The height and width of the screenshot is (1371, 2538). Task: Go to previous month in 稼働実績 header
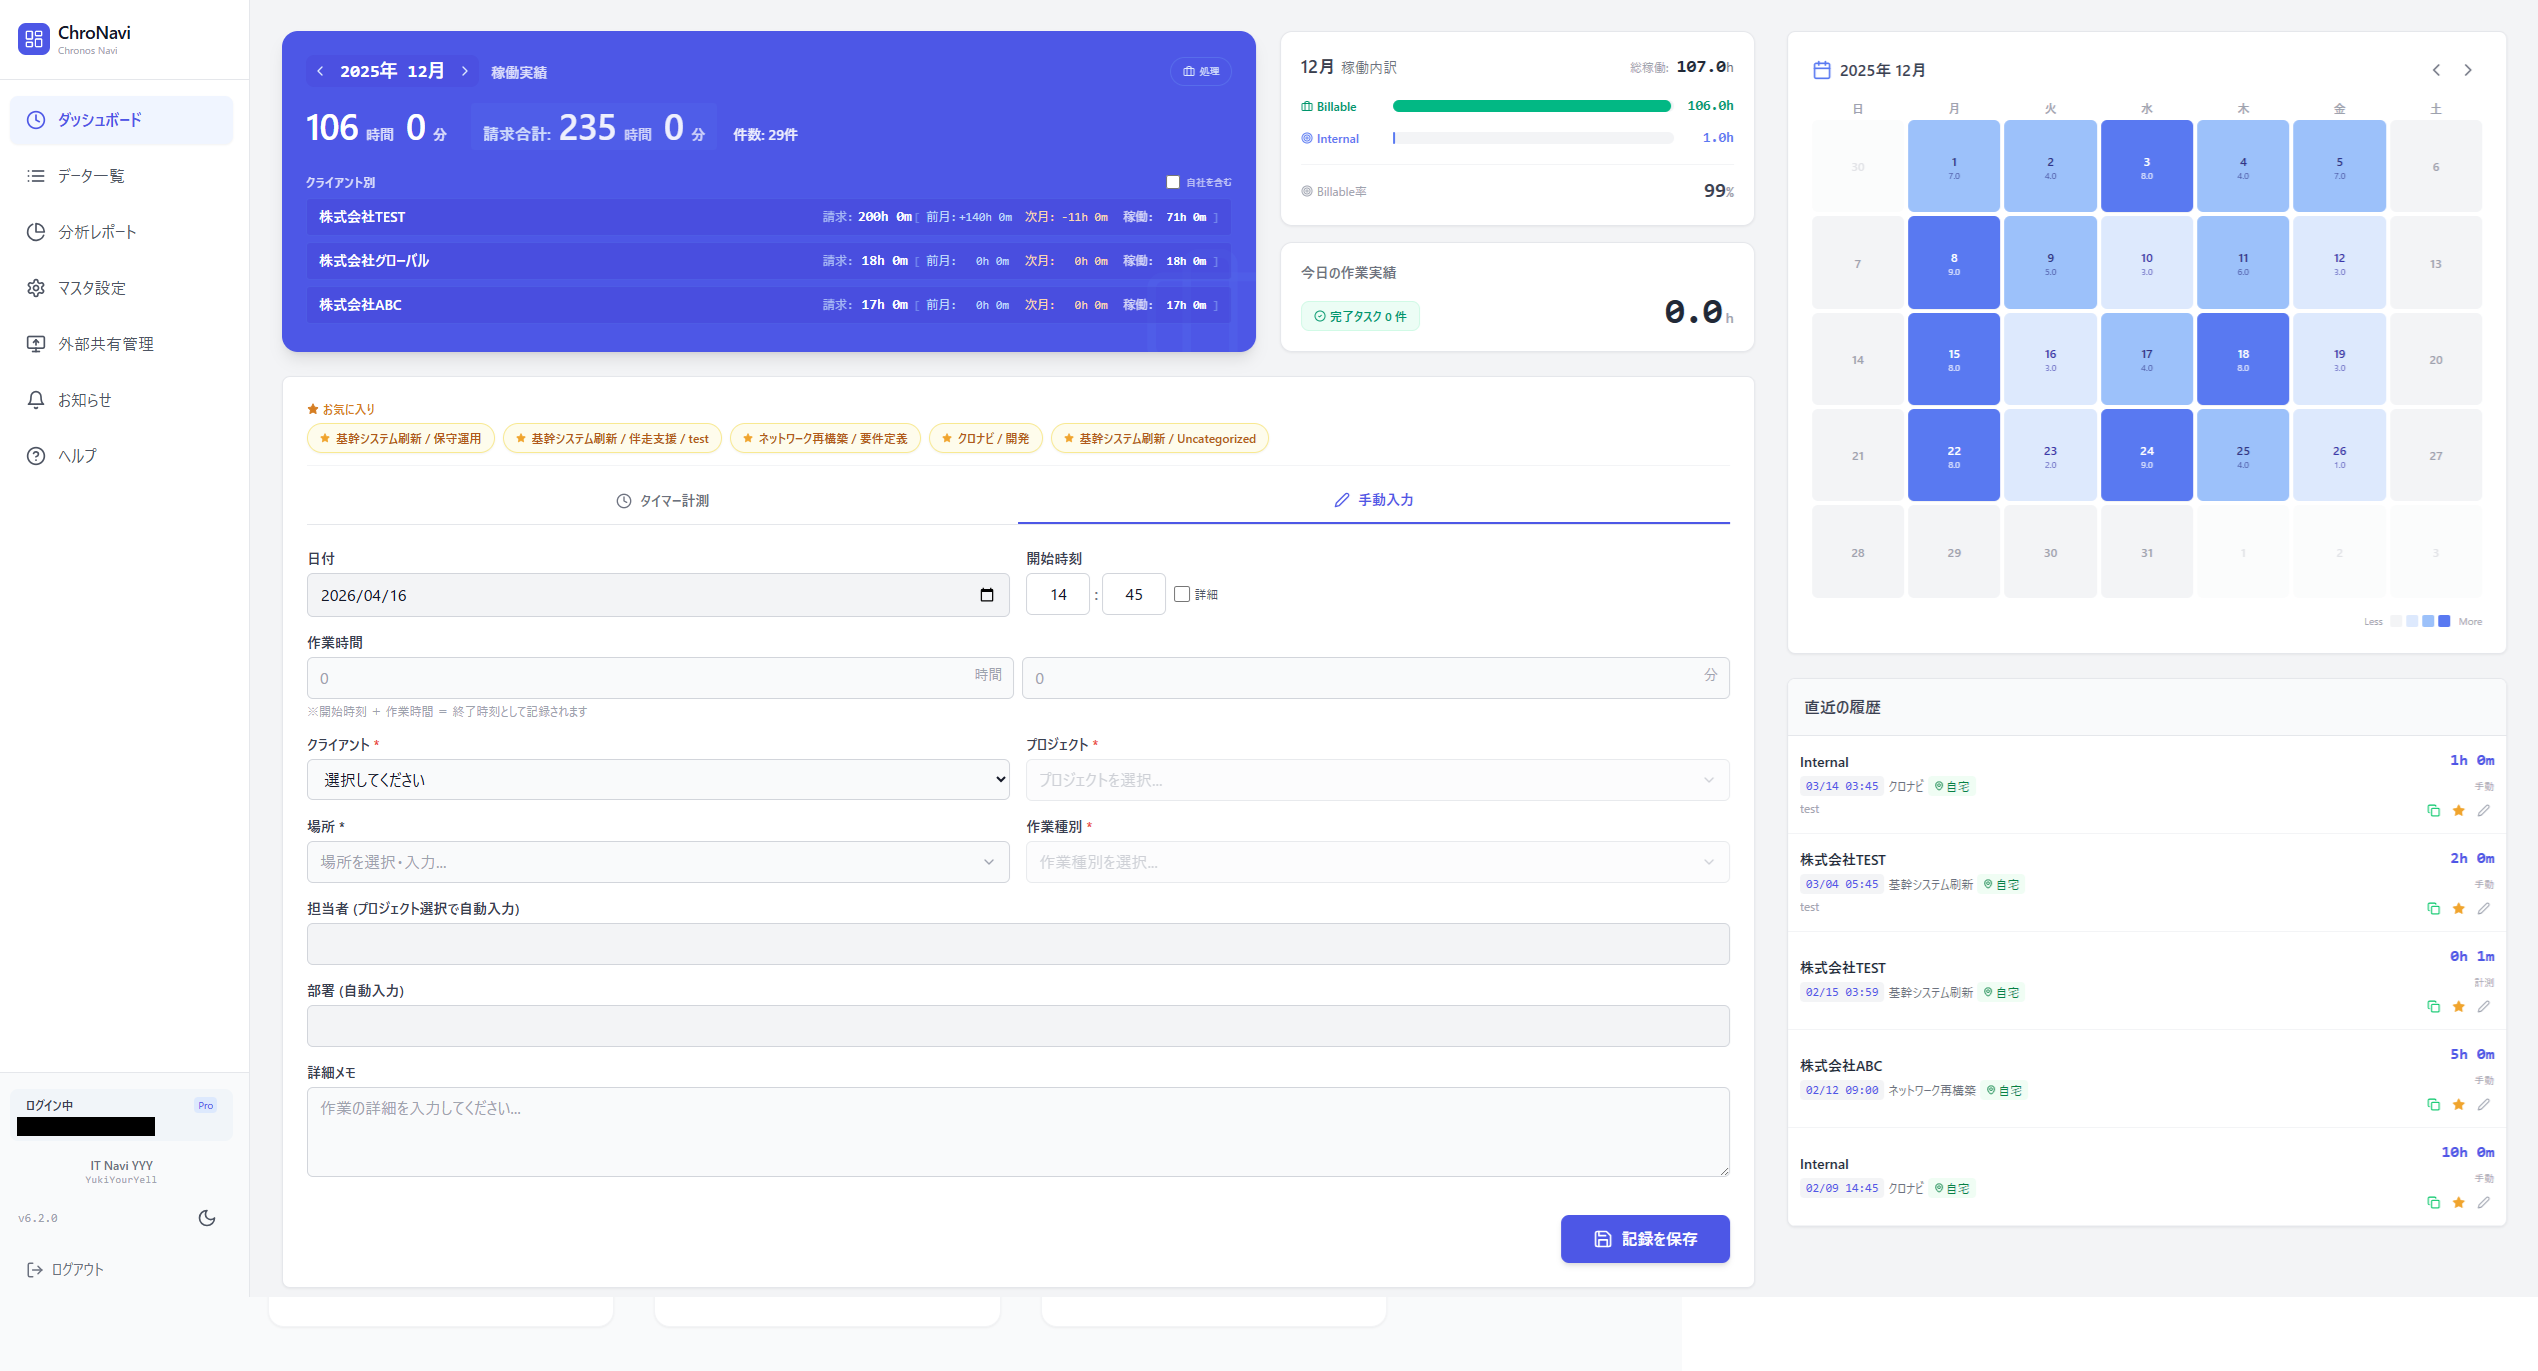tap(320, 71)
